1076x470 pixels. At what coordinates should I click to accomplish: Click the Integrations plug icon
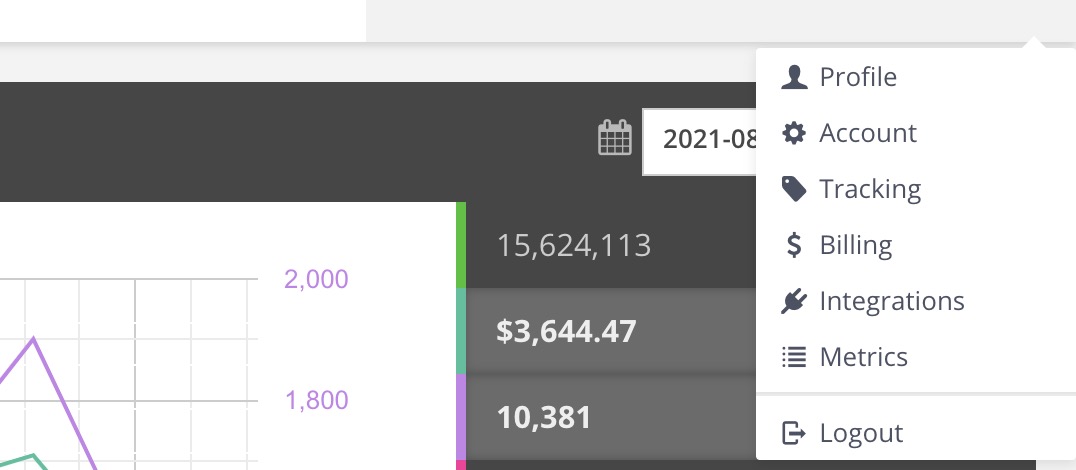tap(794, 301)
